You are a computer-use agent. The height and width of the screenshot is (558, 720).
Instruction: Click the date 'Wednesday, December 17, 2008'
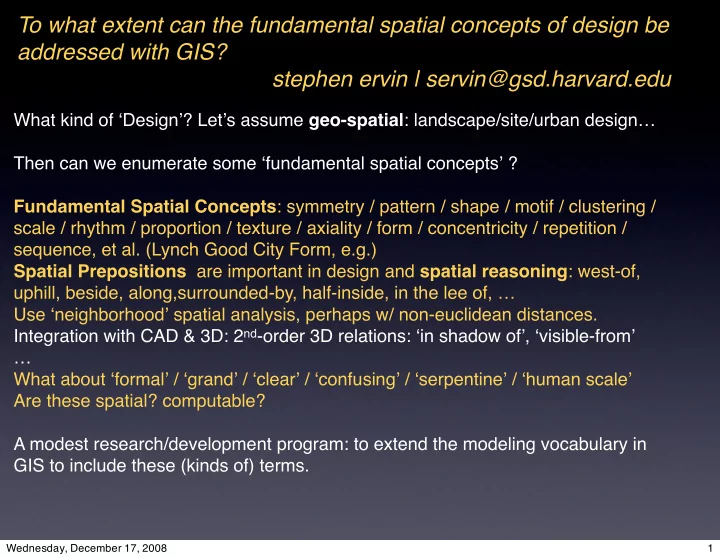click(x=86, y=548)
